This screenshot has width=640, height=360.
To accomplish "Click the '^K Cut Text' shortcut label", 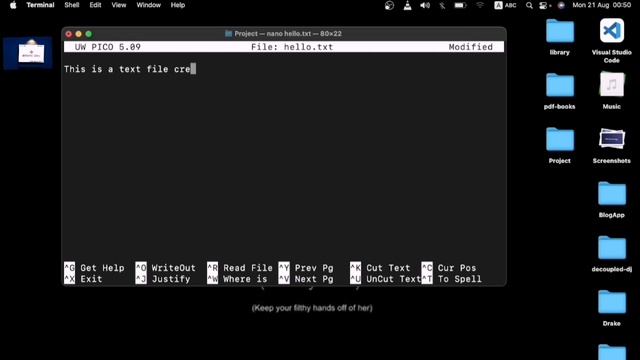I will [x=380, y=268].
